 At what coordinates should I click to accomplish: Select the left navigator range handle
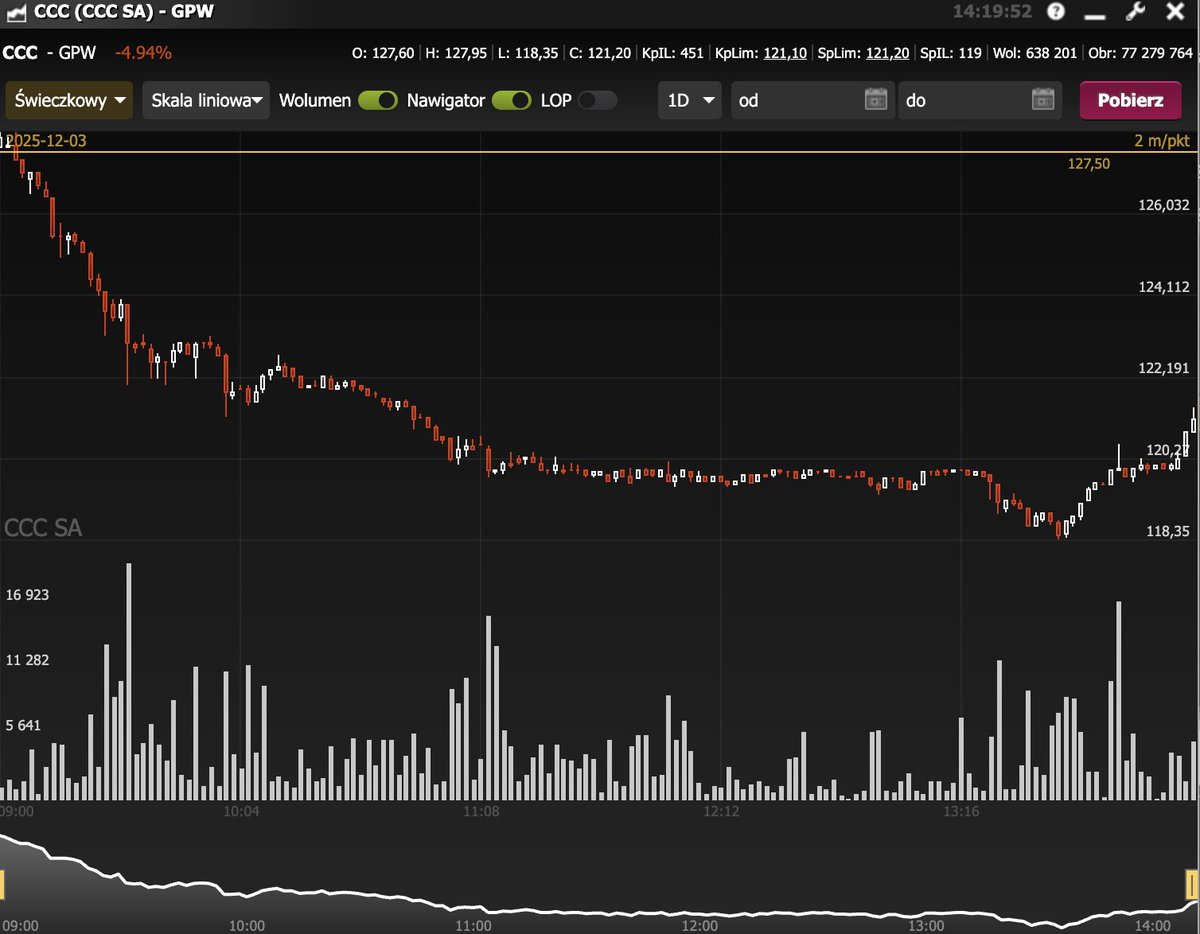2,884
